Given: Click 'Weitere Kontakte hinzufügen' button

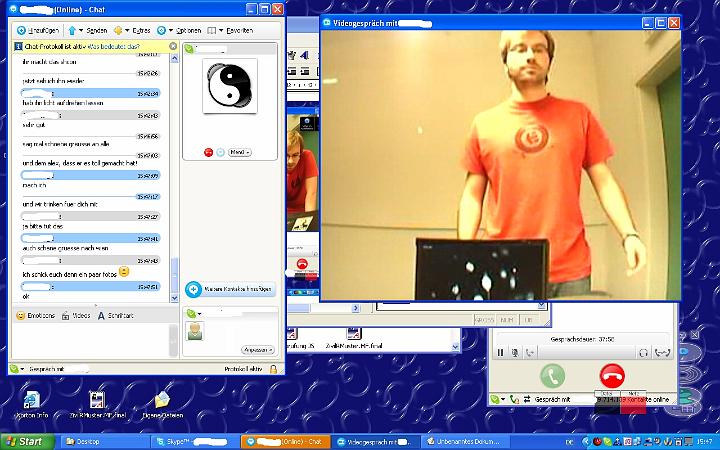Looking at the screenshot, I should tap(231, 289).
